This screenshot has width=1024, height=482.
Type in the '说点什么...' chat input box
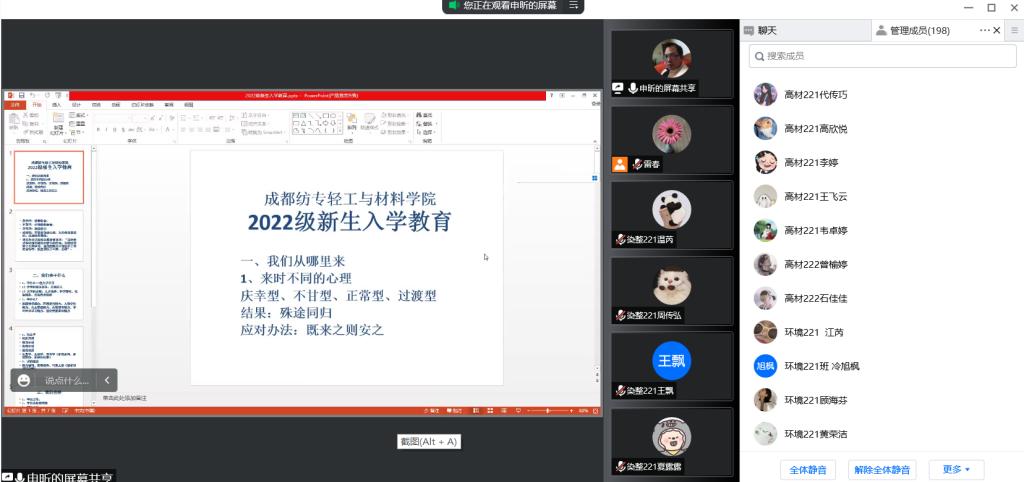tap(66, 380)
